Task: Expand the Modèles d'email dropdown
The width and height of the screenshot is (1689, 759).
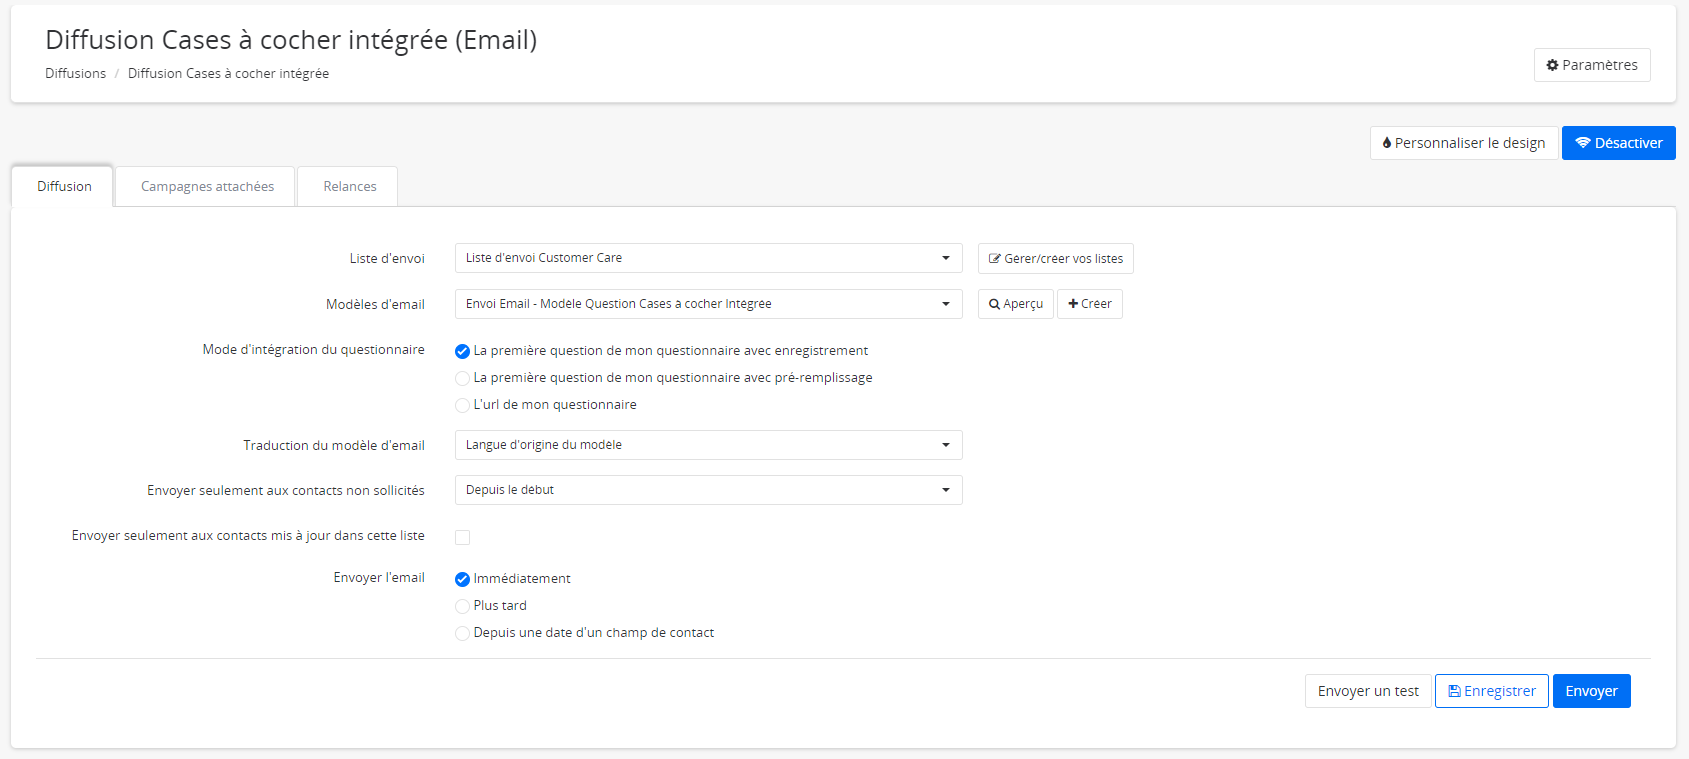Action: point(708,304)
